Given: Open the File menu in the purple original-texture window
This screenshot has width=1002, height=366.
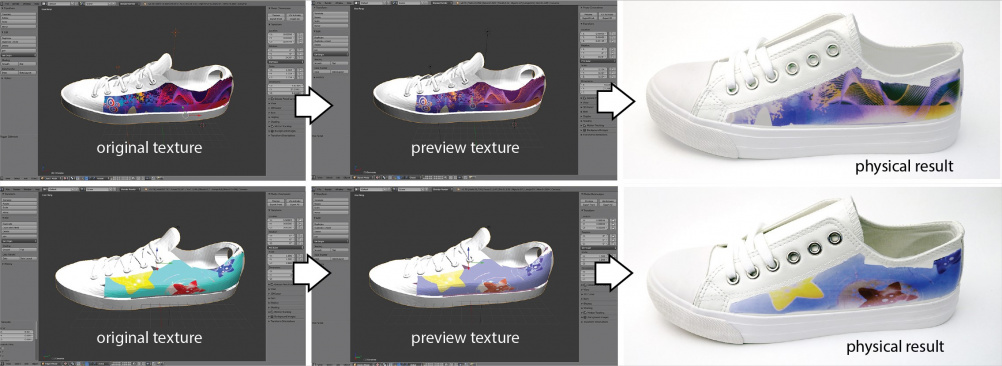Looking at the screenshot, I should [x=7, y=4].
